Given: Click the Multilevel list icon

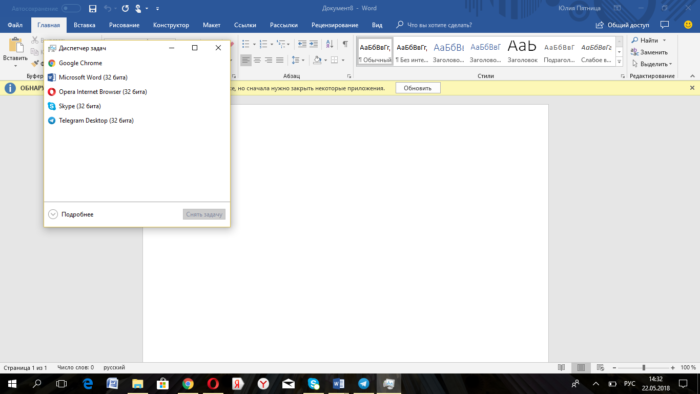Looking at the screenshot, I should click(281, 44).
